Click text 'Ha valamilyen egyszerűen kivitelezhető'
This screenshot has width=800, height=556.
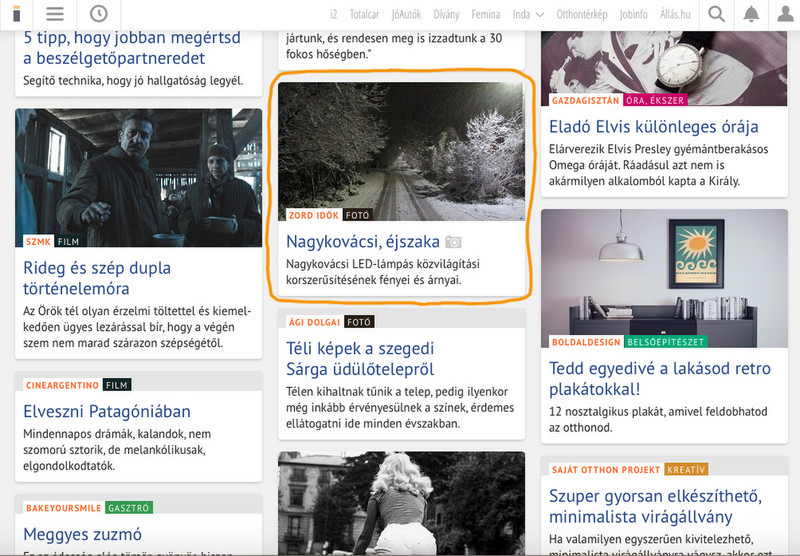(x=651, y=539)
